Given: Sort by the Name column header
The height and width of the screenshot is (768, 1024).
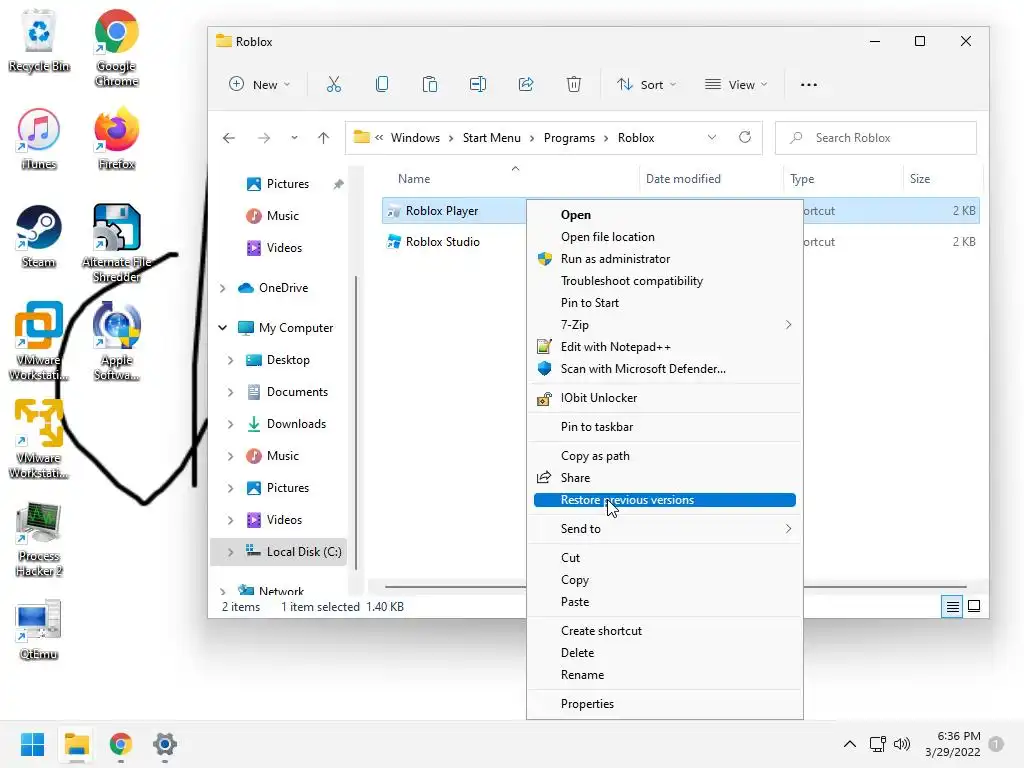Looking at the screenshot, I should pos(414,179).
